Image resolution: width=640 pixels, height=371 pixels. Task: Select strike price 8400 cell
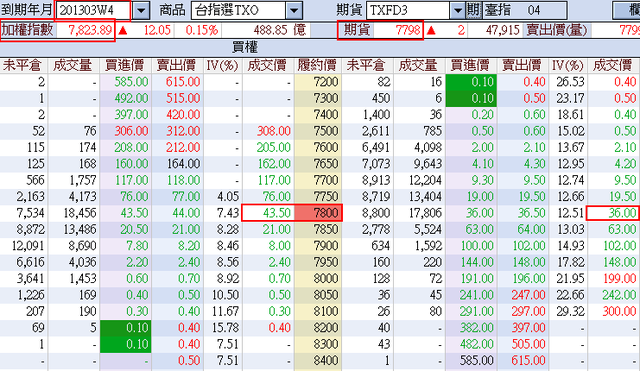318,361
